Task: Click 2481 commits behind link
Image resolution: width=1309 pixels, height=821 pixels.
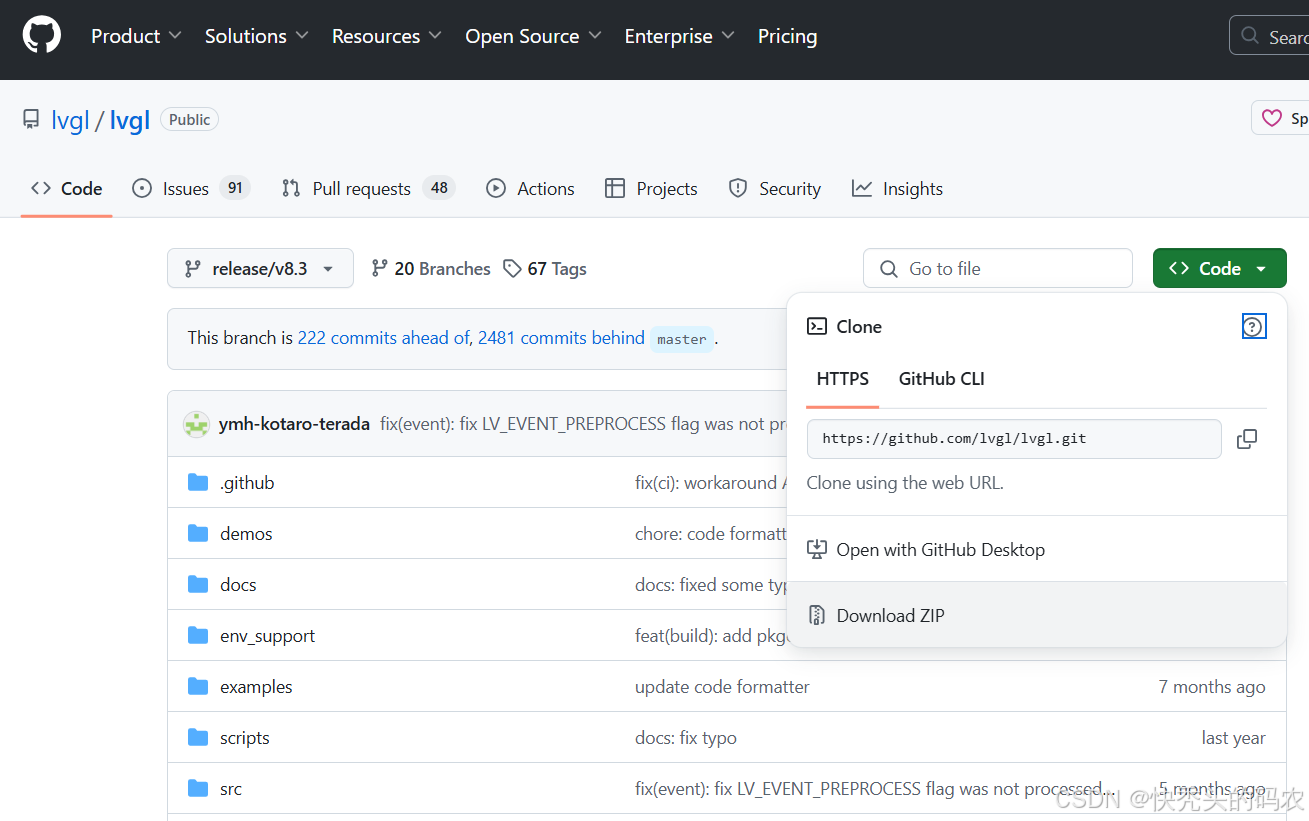Action: click(x=561, y=338)
